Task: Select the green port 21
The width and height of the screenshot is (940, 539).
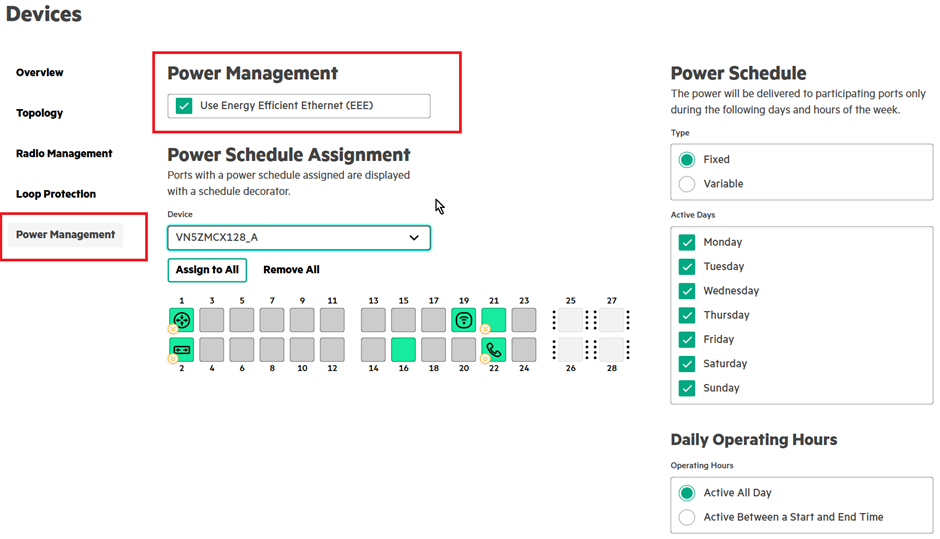Action: tap(494, 320)
